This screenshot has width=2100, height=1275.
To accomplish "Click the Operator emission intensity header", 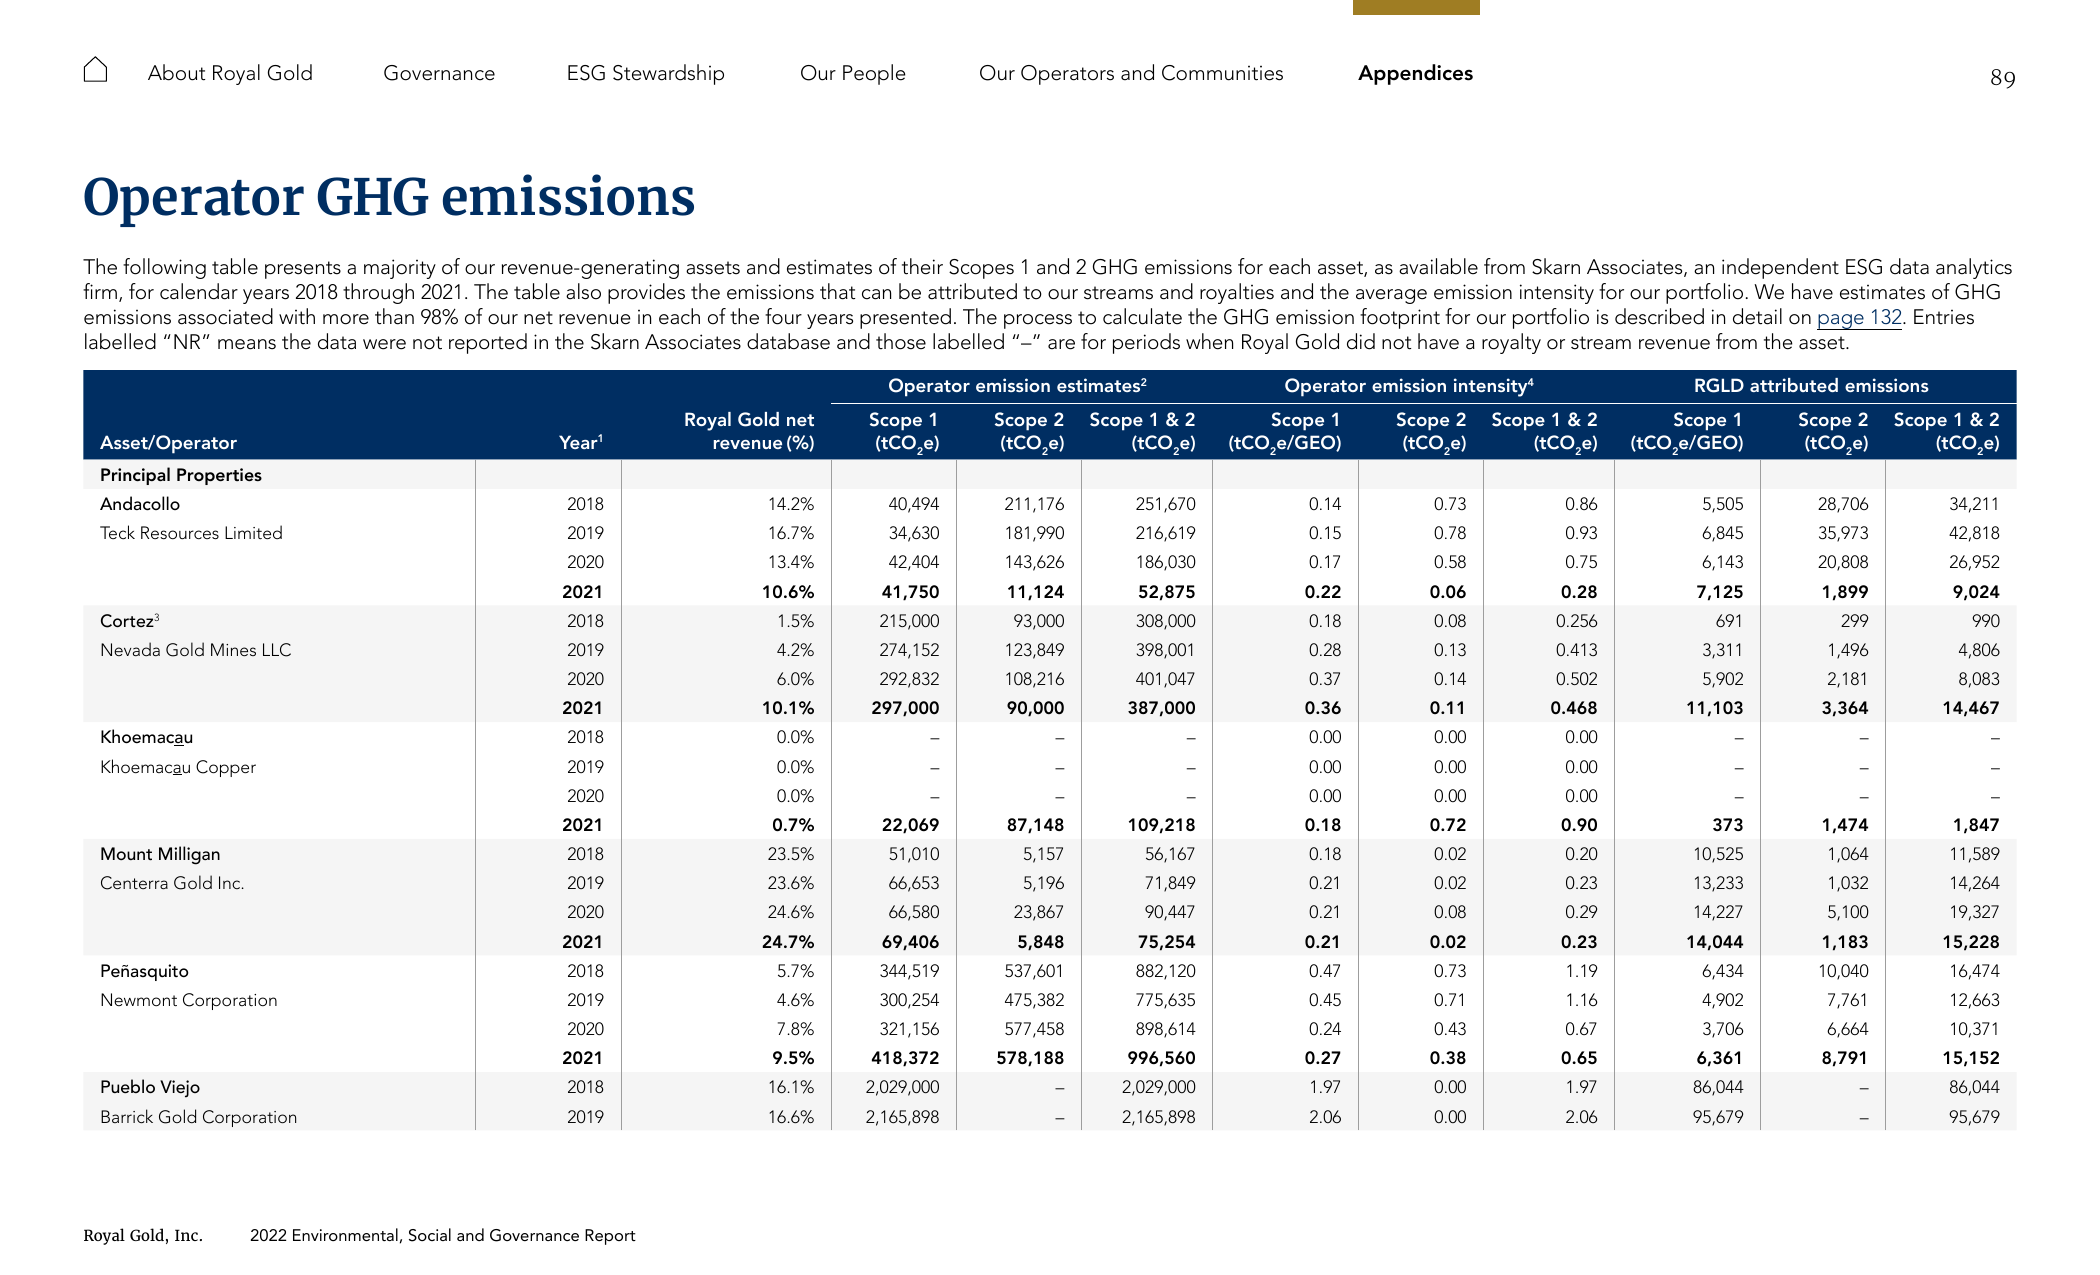I will (1409, 386).
